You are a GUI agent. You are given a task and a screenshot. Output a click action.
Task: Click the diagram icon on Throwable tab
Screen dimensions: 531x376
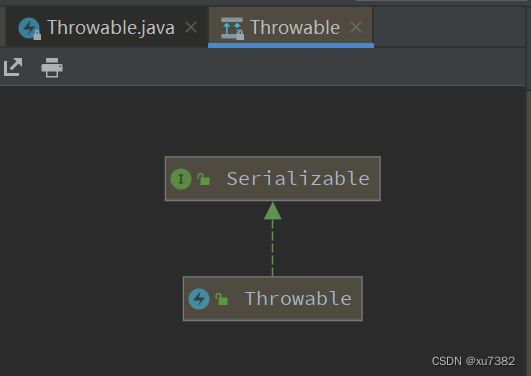[232, 28]
